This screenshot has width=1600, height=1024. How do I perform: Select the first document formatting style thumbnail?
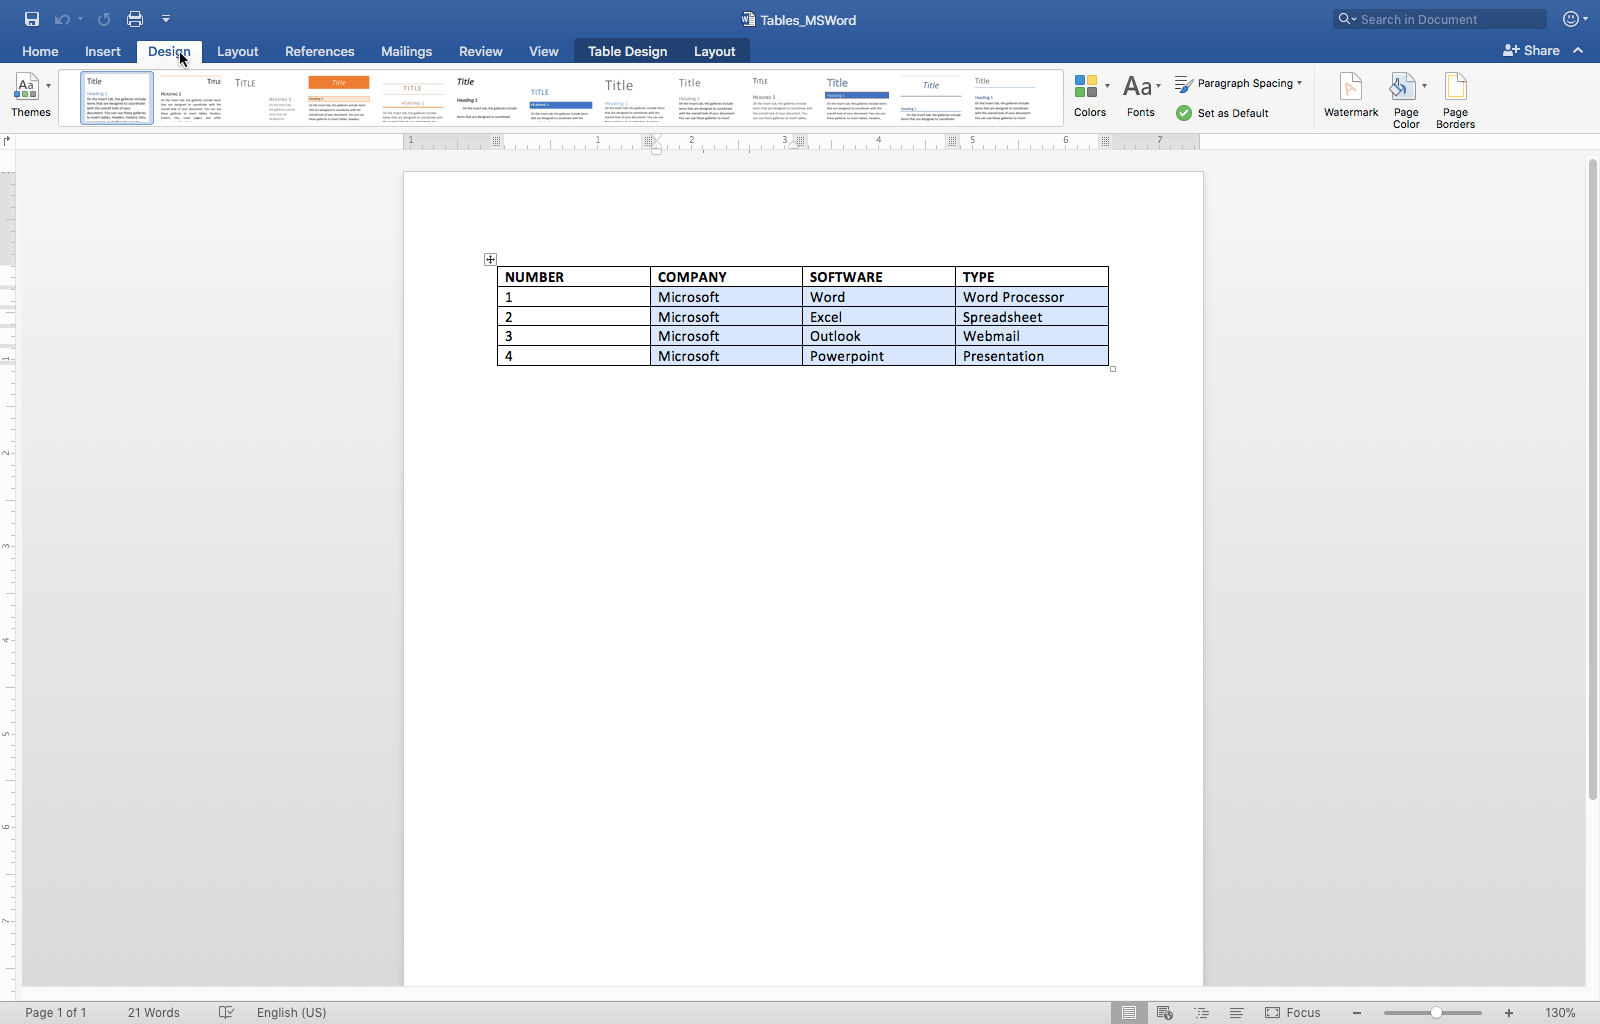pos(117,98)
